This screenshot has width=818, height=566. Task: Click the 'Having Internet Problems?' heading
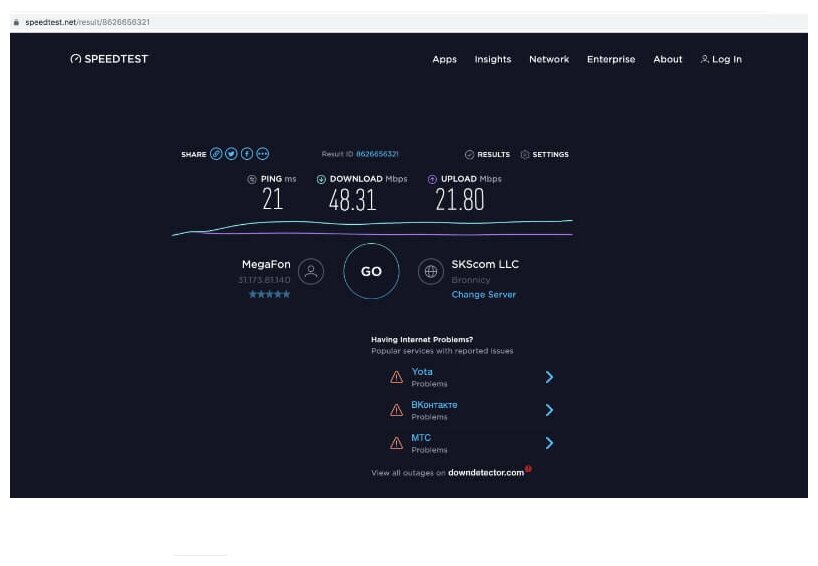(422, 340)
